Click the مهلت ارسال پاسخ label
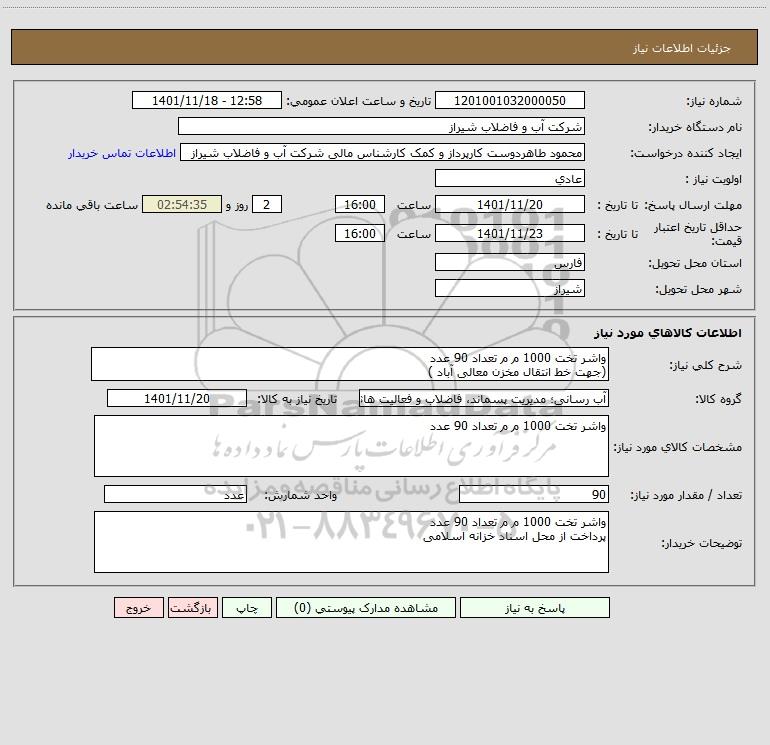The image size is (770, 745). point(692,205)
